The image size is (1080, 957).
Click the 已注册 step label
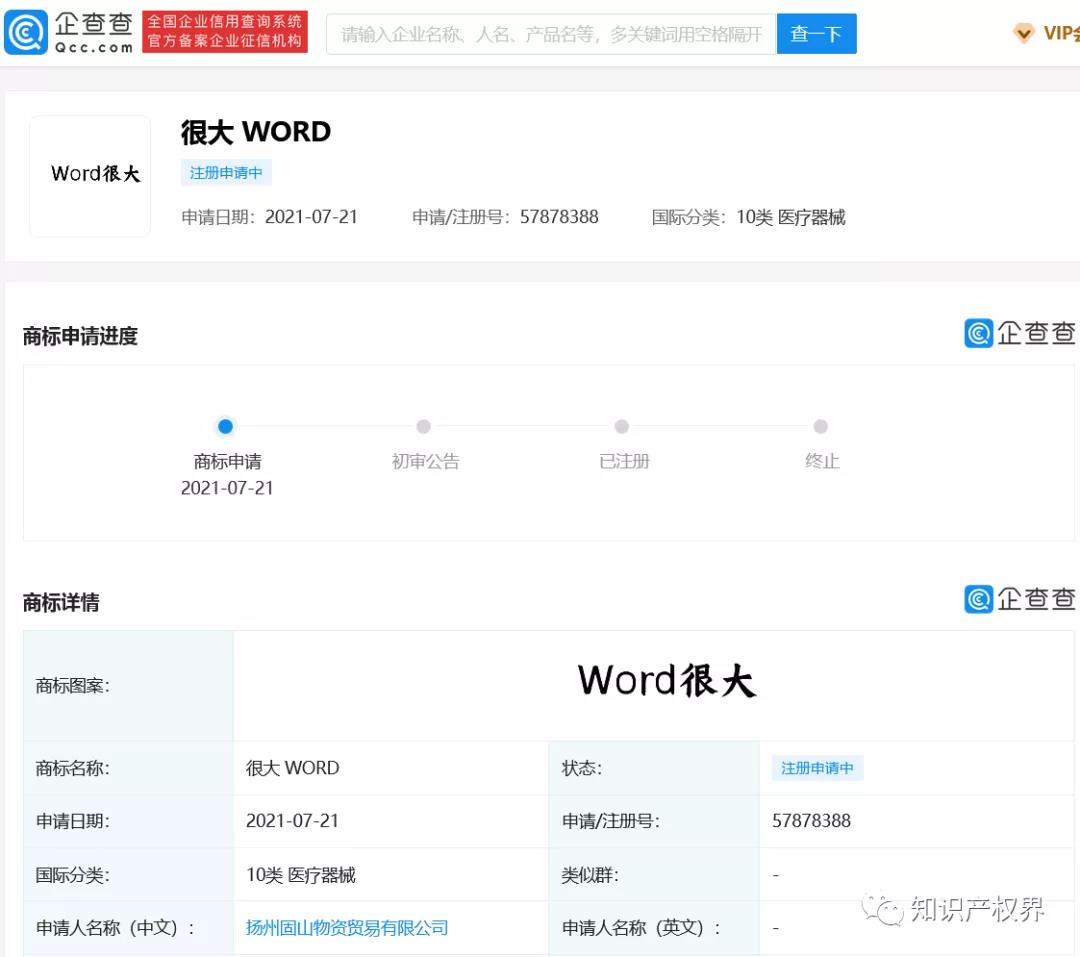[623, 461]
